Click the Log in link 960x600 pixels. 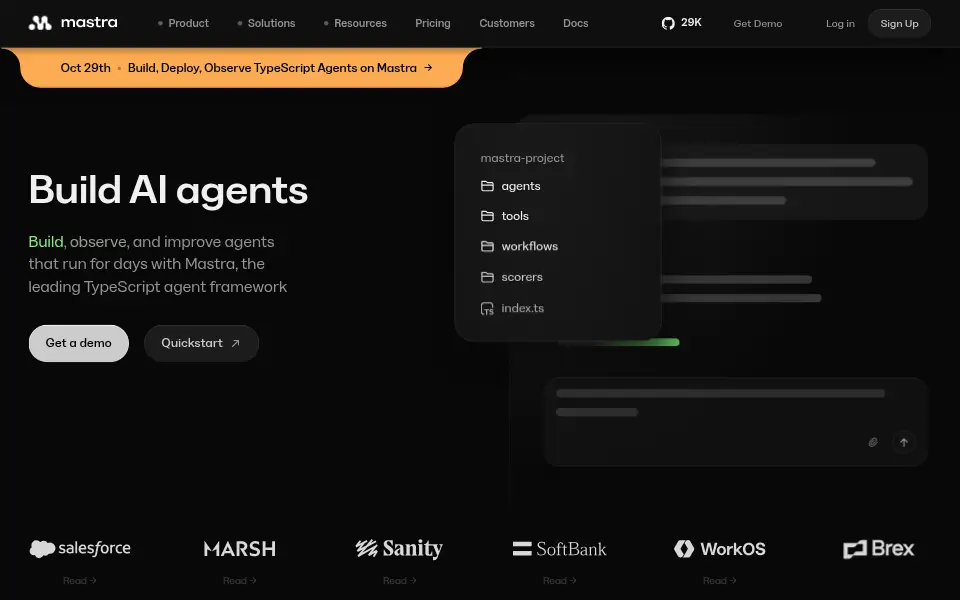pos(840,23)
